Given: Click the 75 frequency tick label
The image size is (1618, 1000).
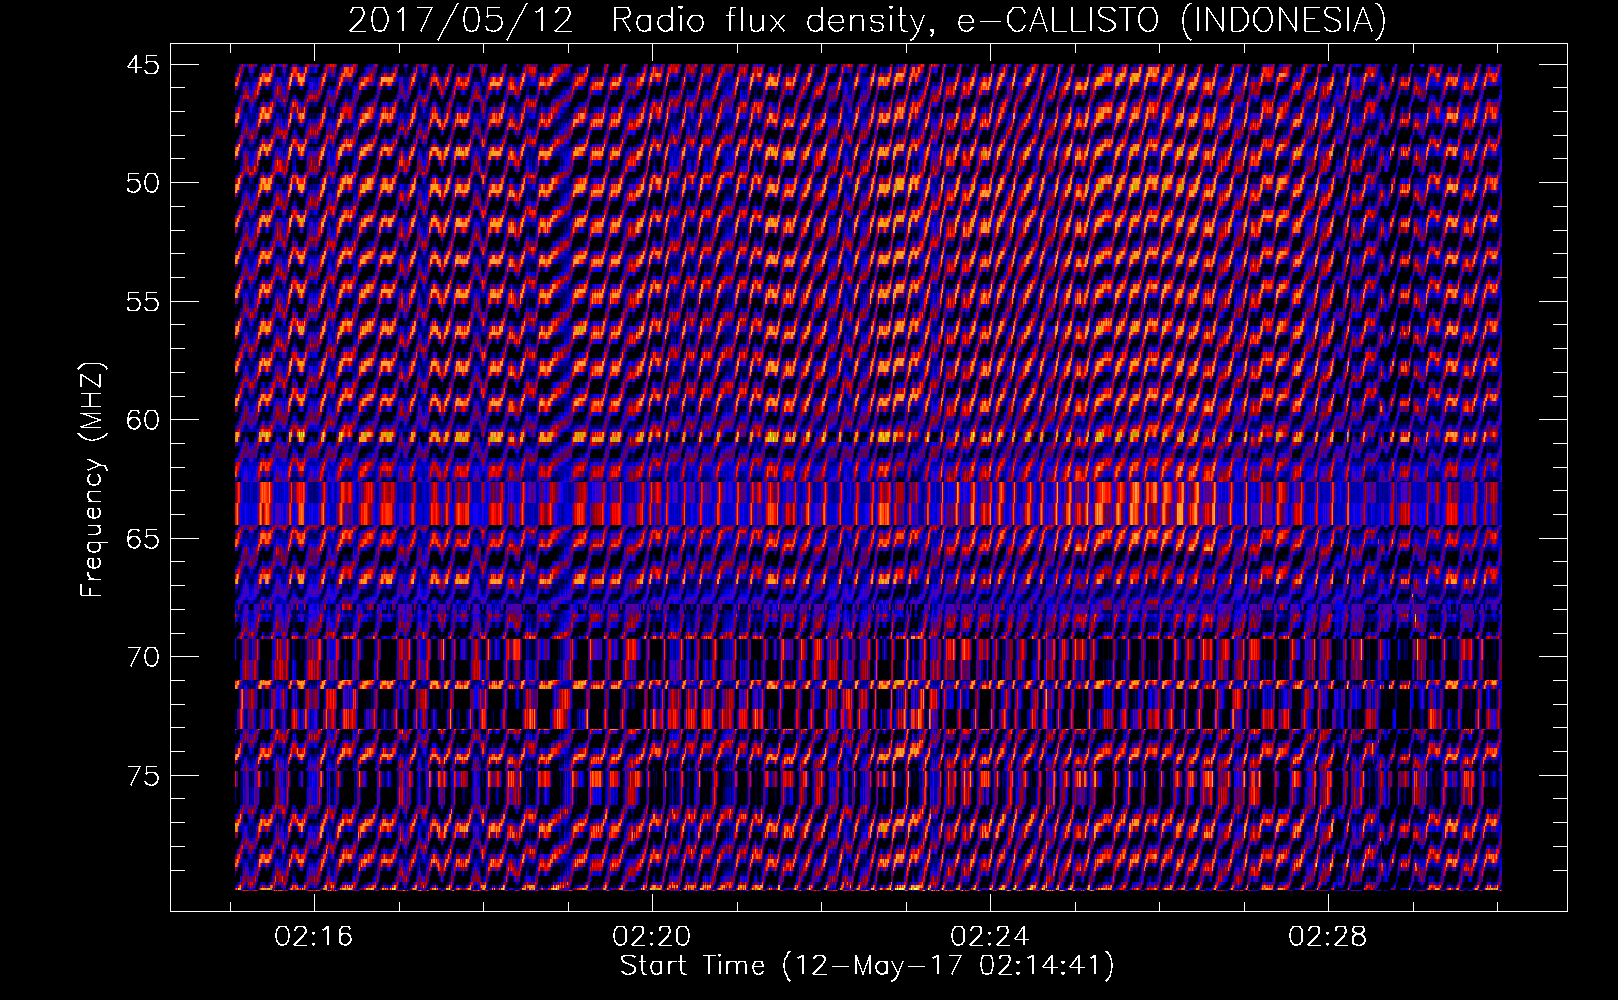Looking at the screenshot, I should pos(141,776).
